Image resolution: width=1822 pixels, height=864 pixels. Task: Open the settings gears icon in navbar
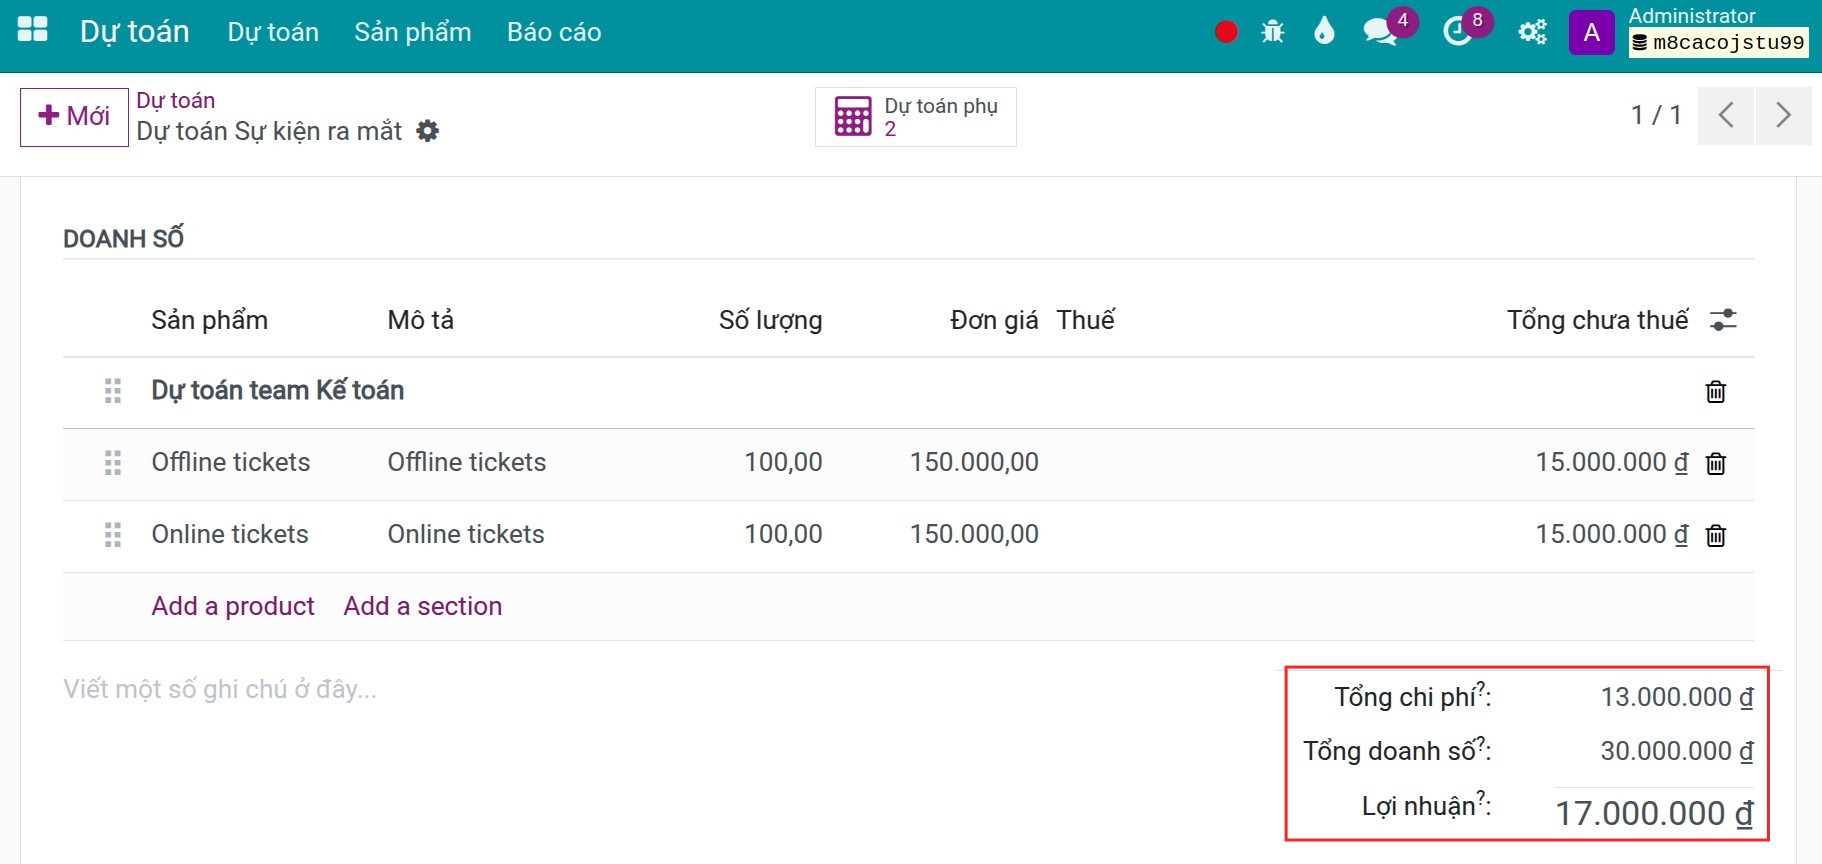[x=1532, y=32]
